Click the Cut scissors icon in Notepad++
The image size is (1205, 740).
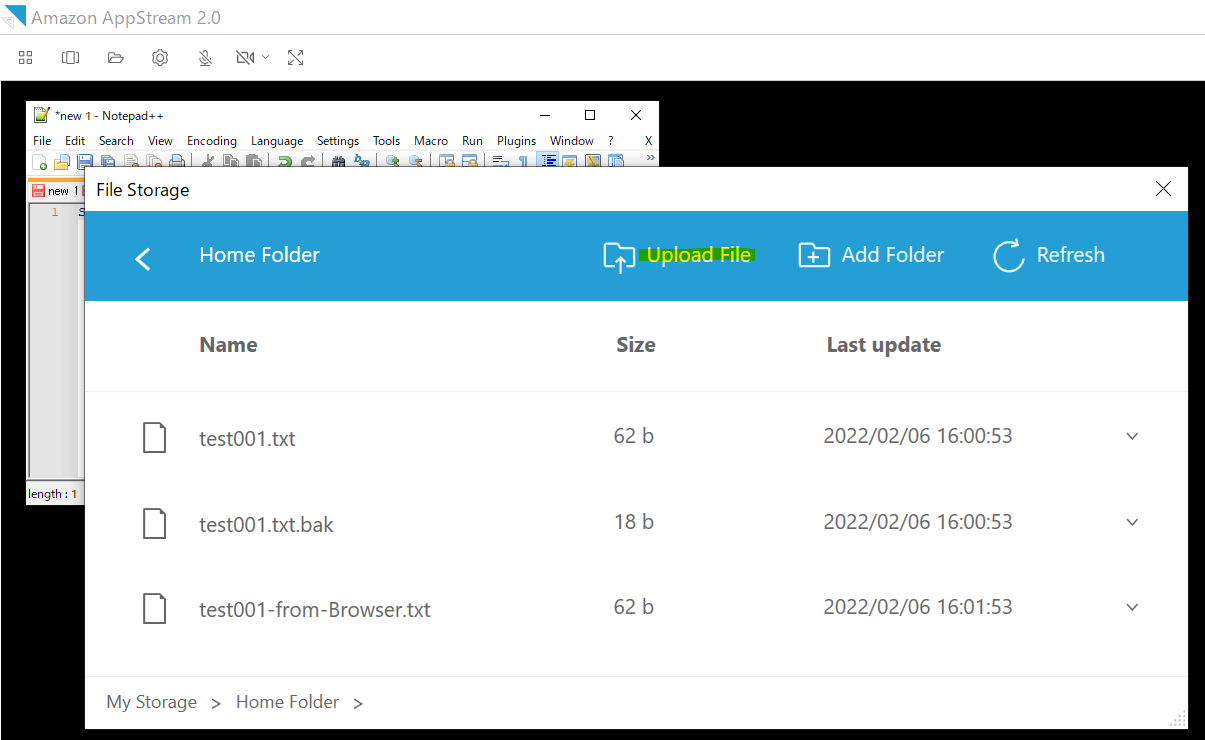(x=208, y=161)
